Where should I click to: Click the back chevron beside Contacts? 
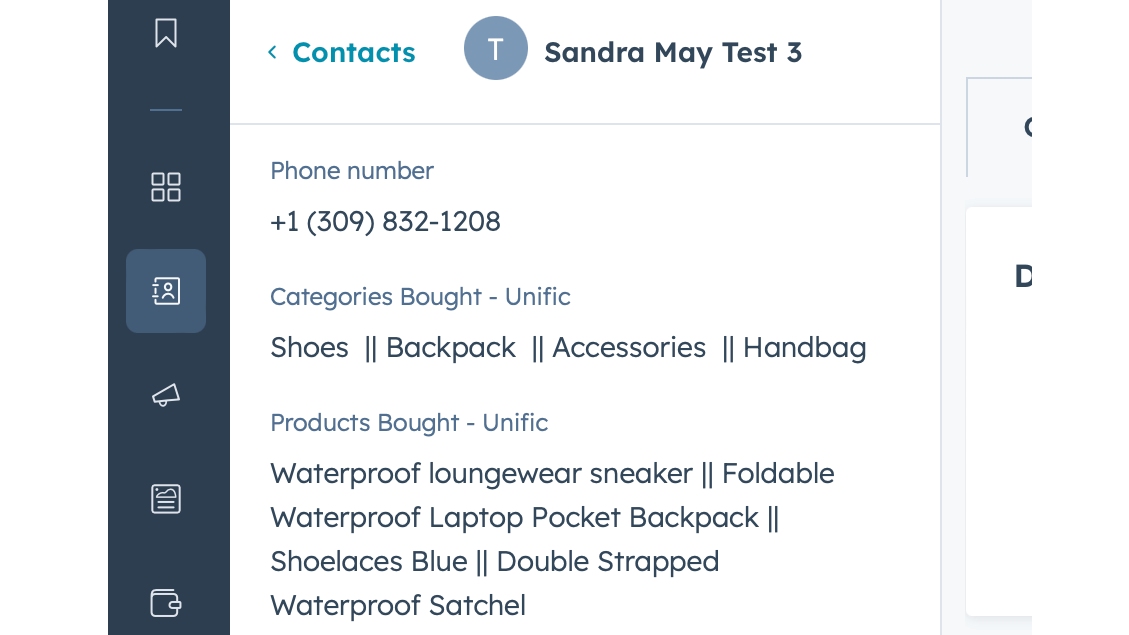(272, 52)
